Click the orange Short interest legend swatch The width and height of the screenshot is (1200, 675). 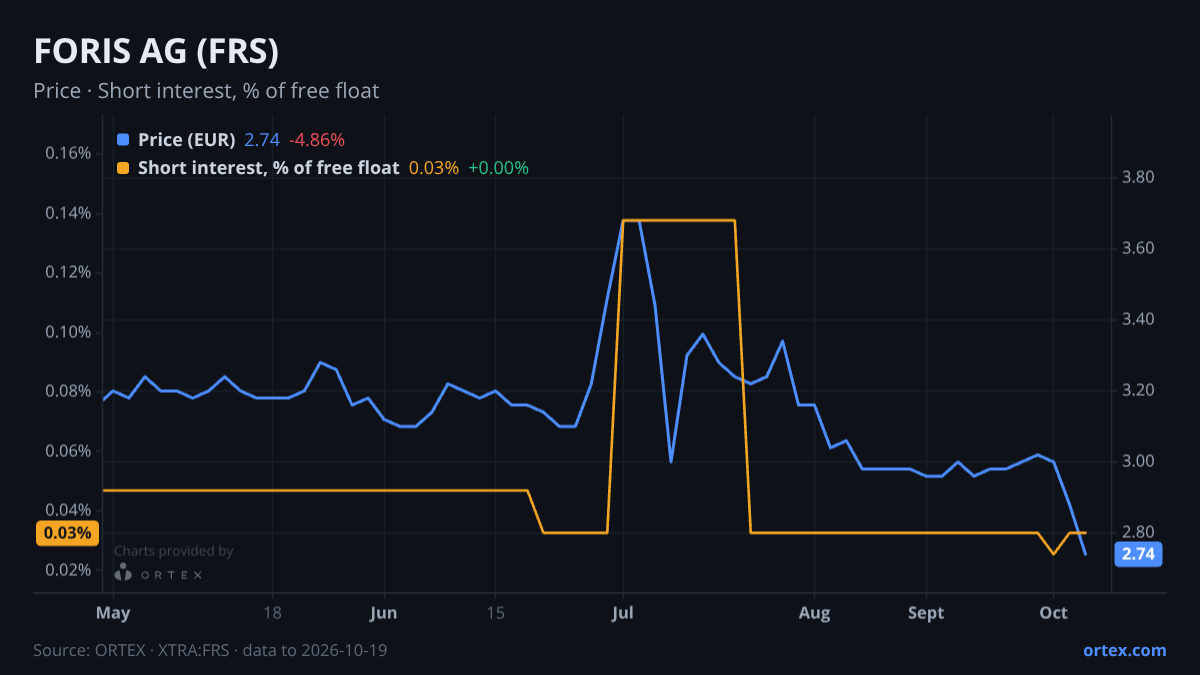tap(123, 168)
